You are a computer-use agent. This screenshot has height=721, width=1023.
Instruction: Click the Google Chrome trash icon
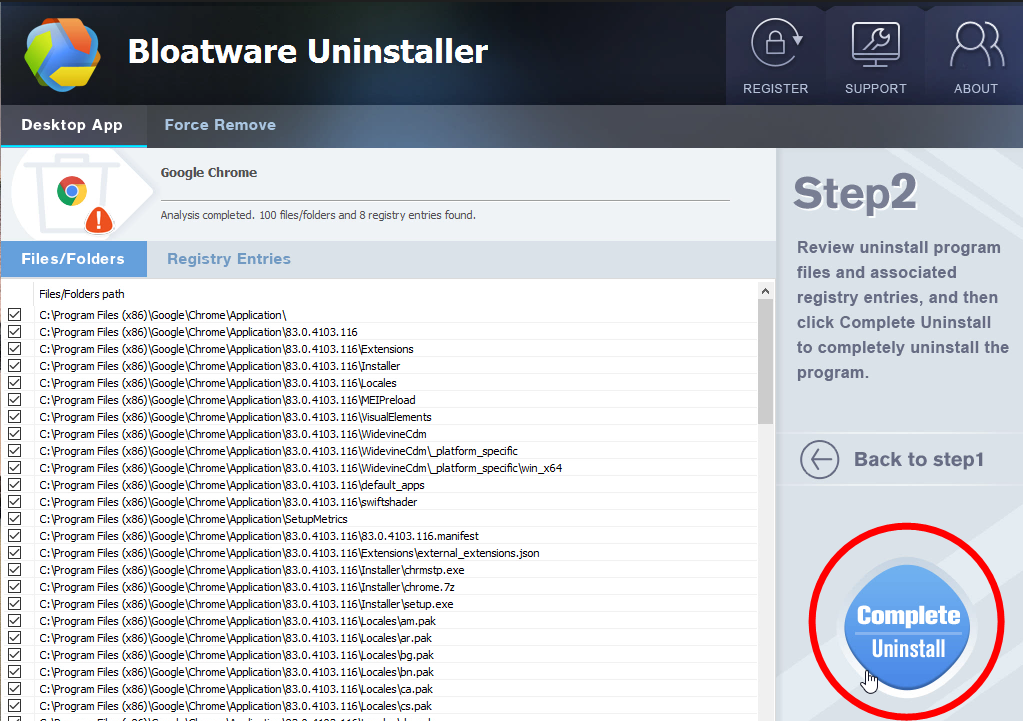click(72, 193)
